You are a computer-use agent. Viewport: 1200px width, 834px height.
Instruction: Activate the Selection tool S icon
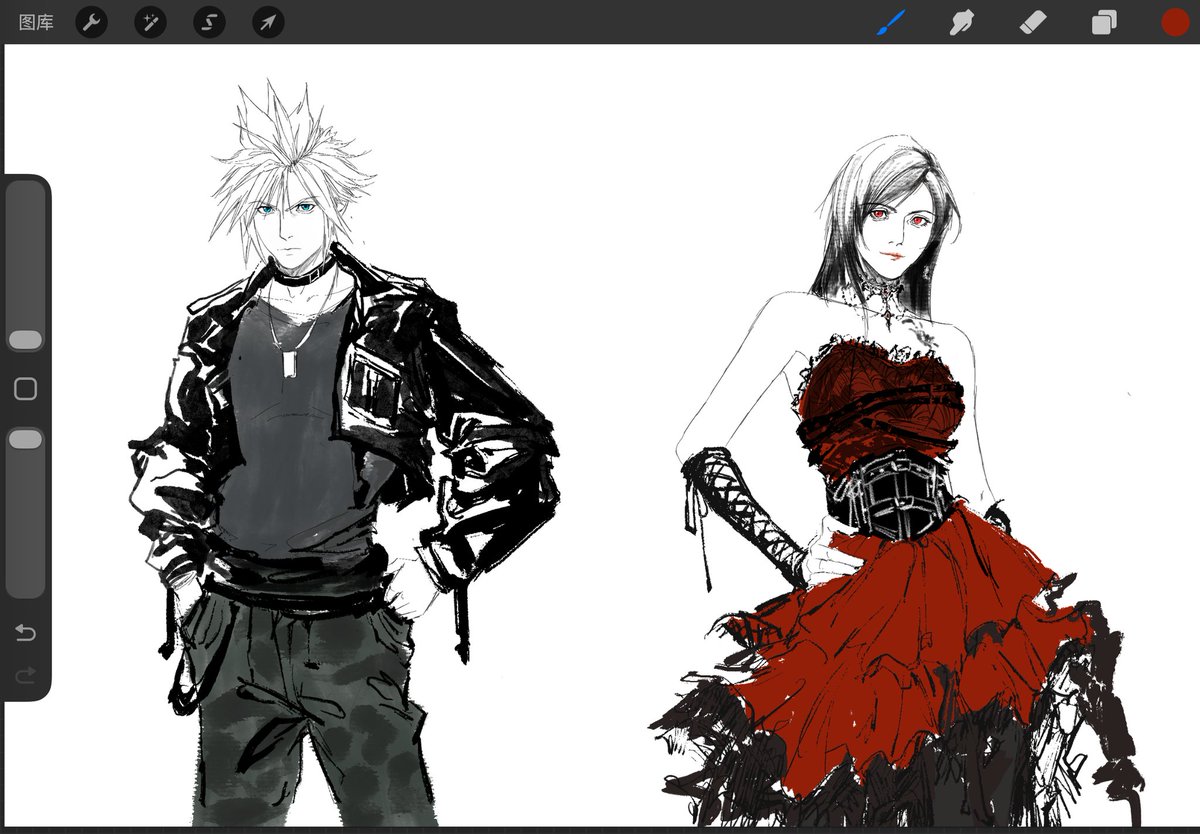point(209,22)
